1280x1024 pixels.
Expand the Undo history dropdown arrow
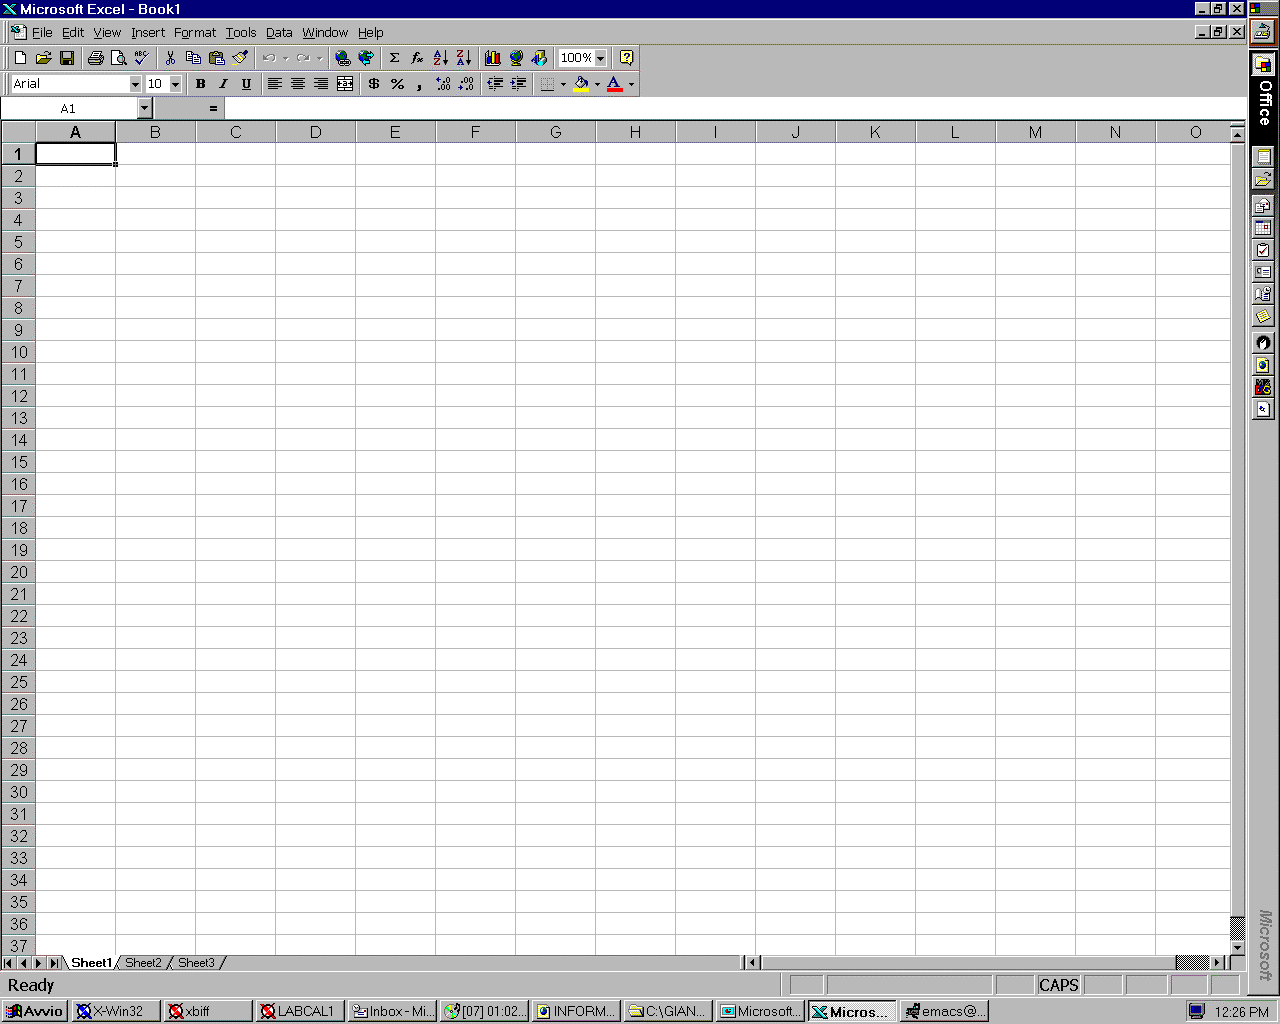tap(285, 58)
